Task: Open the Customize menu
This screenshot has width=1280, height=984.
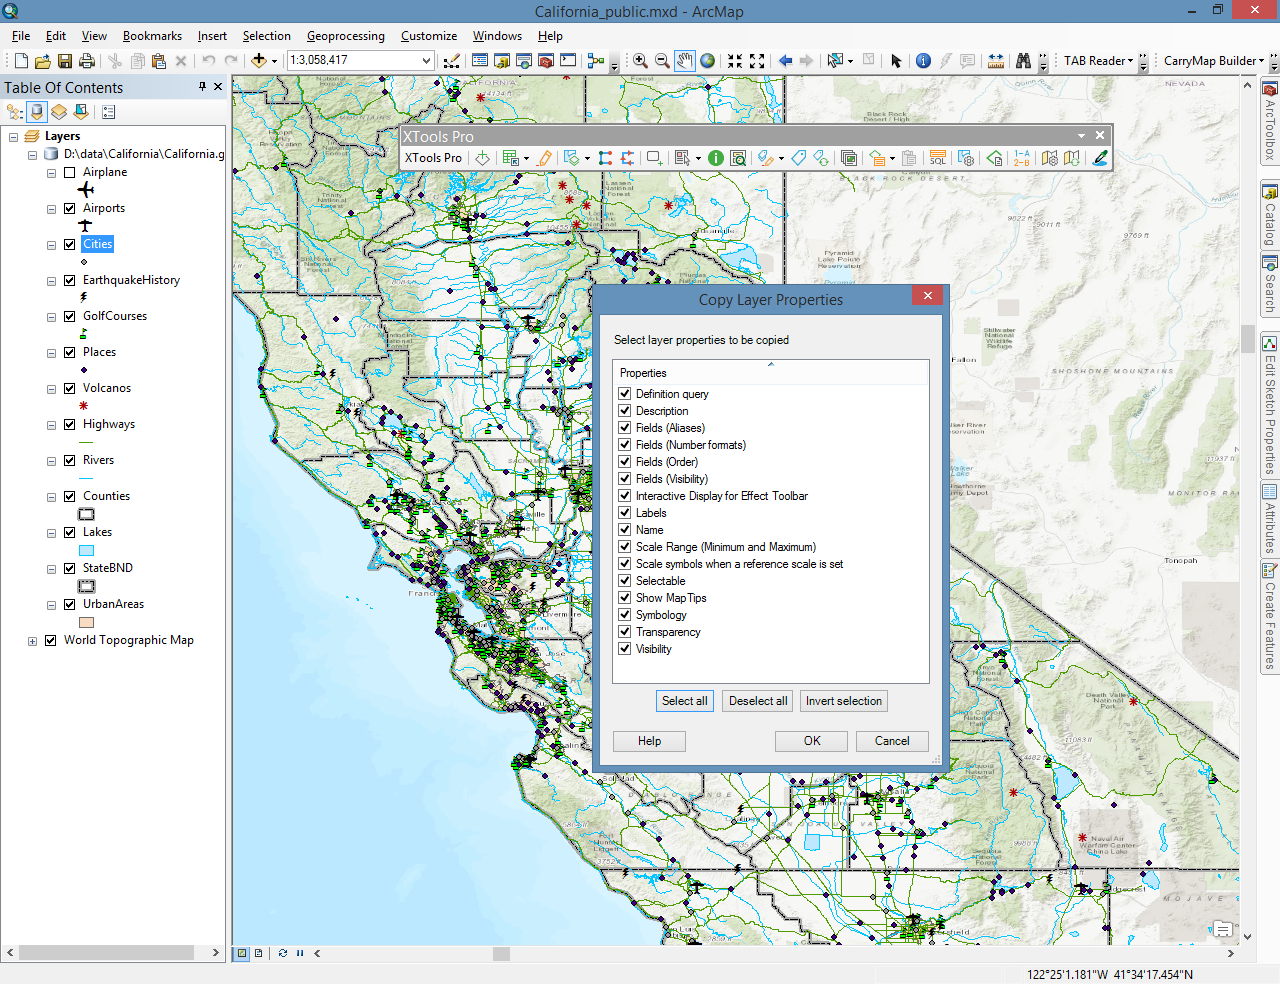Action: (x=429, y=36)
